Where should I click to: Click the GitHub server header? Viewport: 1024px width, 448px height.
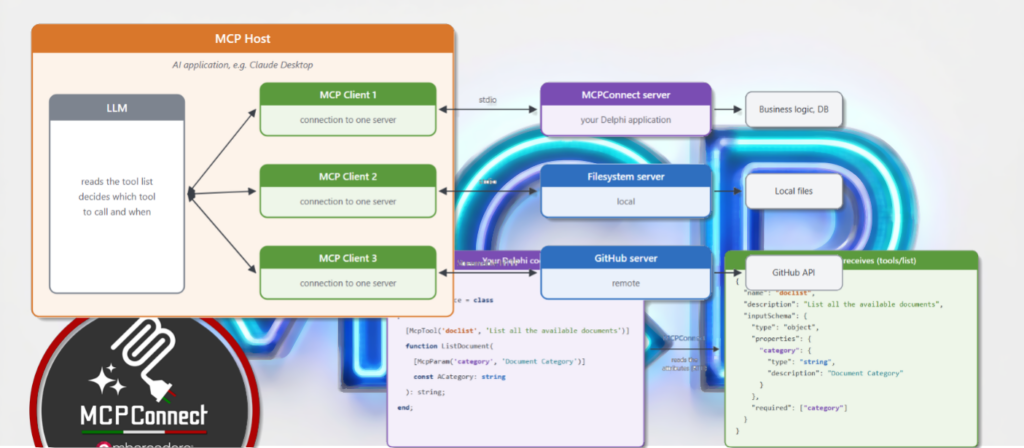626,257
